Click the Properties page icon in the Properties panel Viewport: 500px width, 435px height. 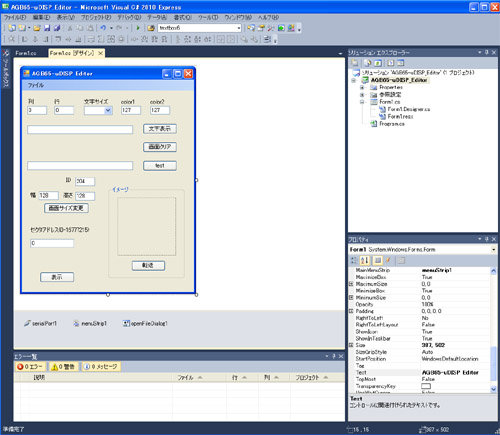click(x=377, y=260)
